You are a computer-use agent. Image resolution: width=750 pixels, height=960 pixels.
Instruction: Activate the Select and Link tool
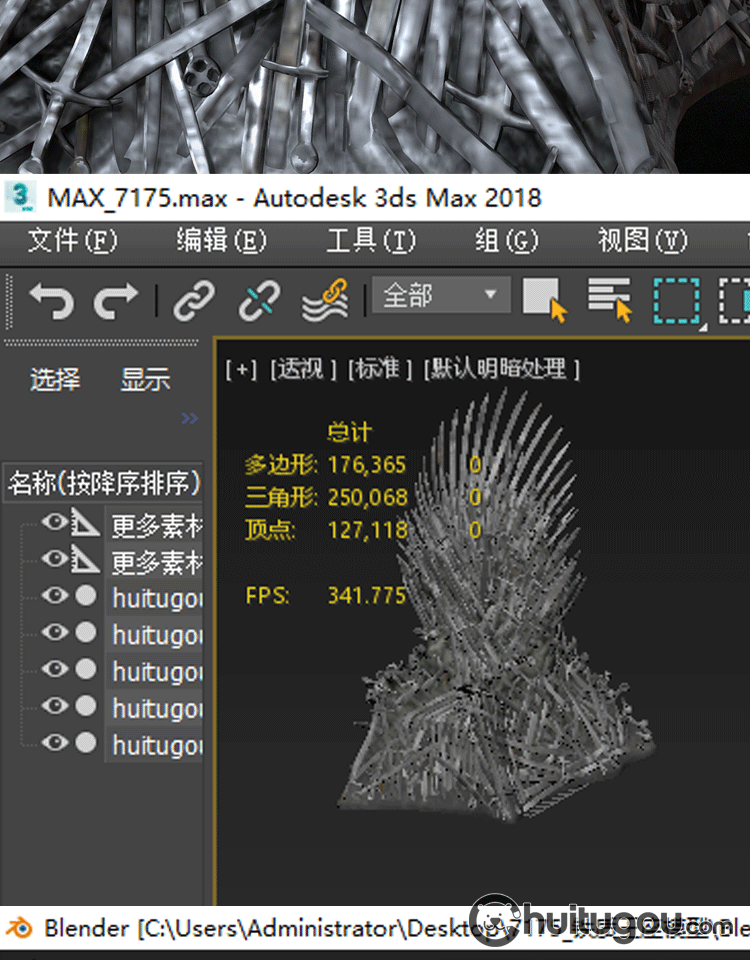pyautogui.click(x=194, y=299)
